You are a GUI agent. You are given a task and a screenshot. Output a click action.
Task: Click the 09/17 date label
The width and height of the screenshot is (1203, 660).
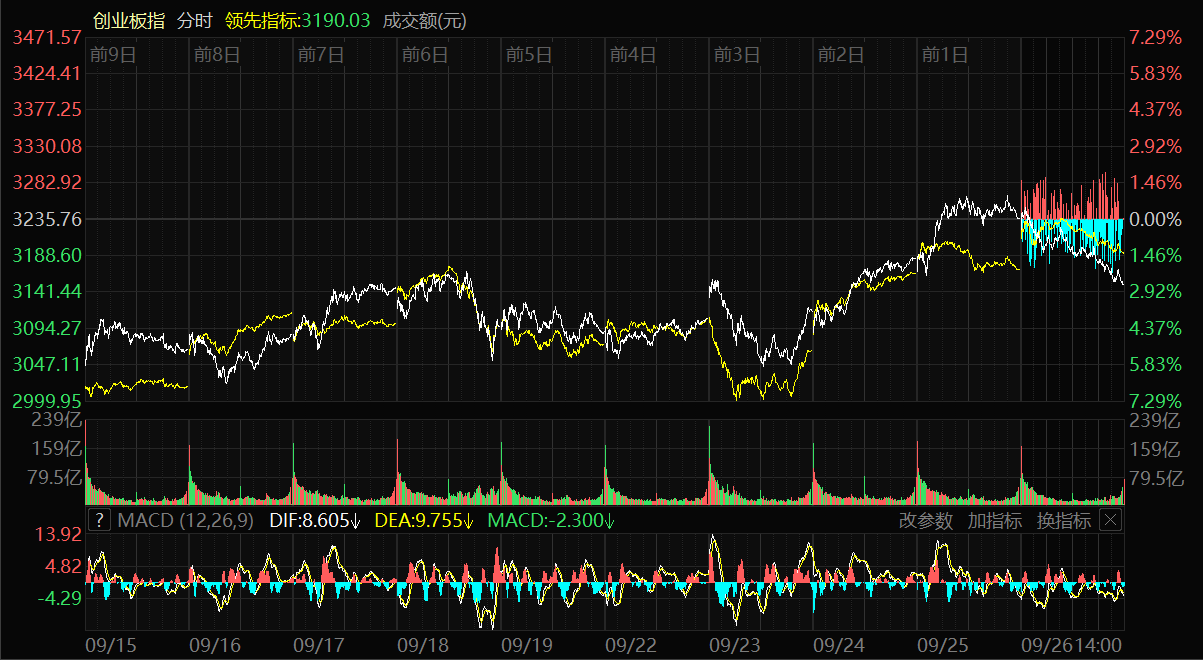(320, 646)
